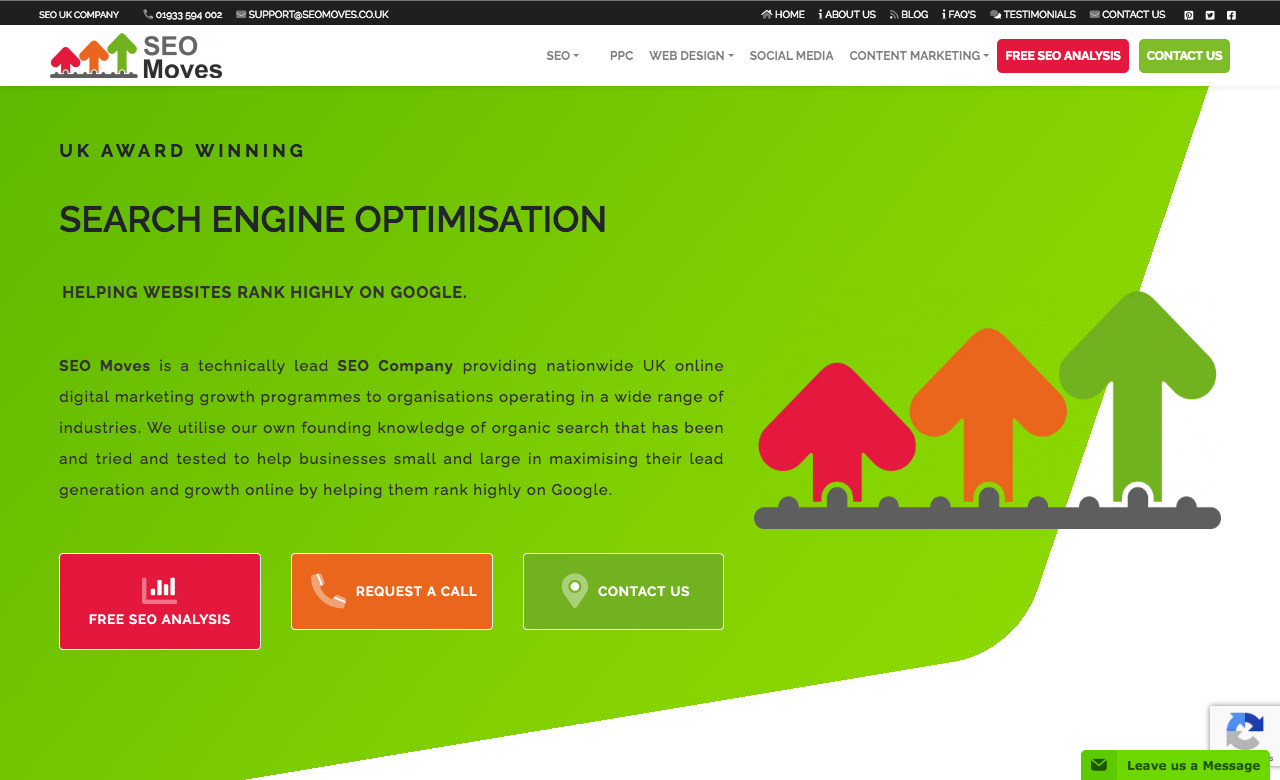This screenshot has width=1280, height=780.
Task: Click 'Helping websites rank highly on Google.'
Action: coord(265,293)
